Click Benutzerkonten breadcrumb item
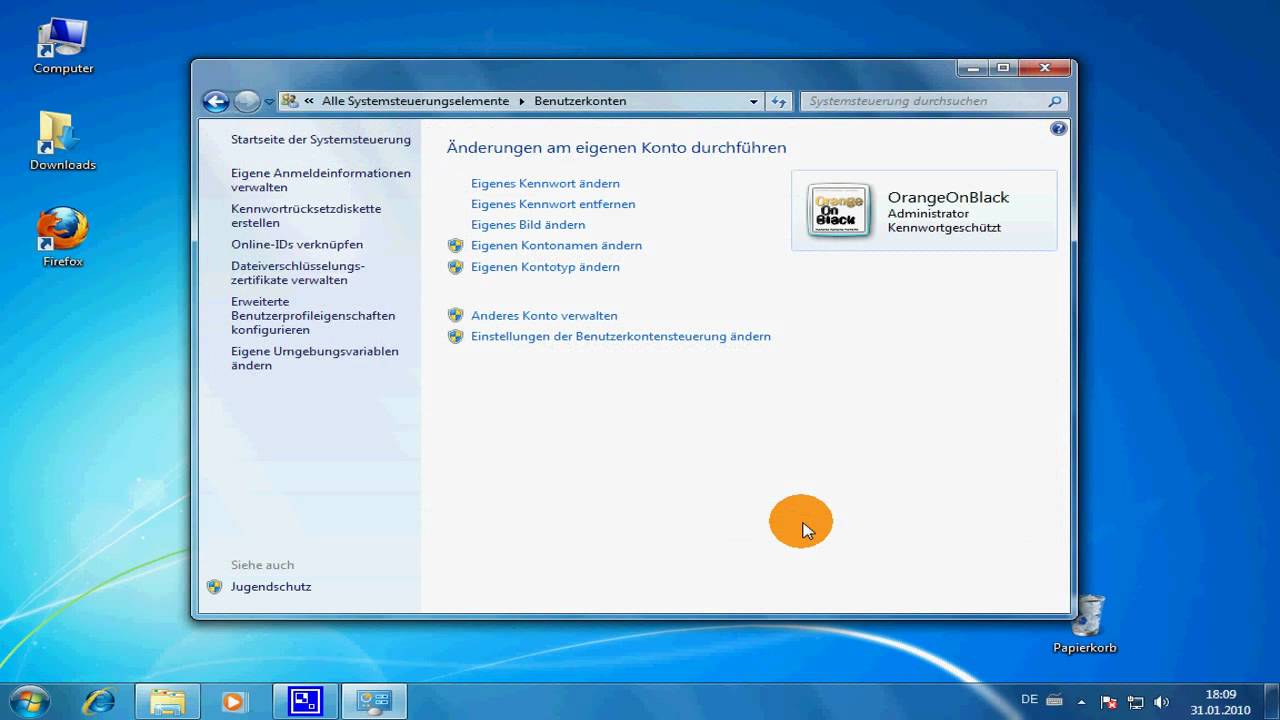Image resolution: width=1280 pixels, height=720 pixels. coord(580,101)
